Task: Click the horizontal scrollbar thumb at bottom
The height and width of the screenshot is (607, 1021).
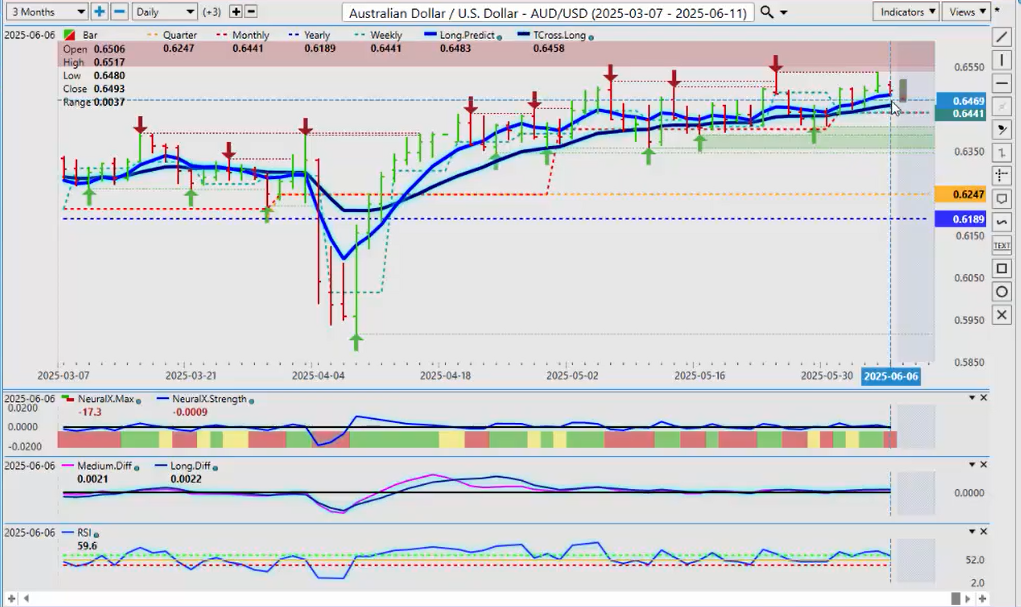Action: 955,598
